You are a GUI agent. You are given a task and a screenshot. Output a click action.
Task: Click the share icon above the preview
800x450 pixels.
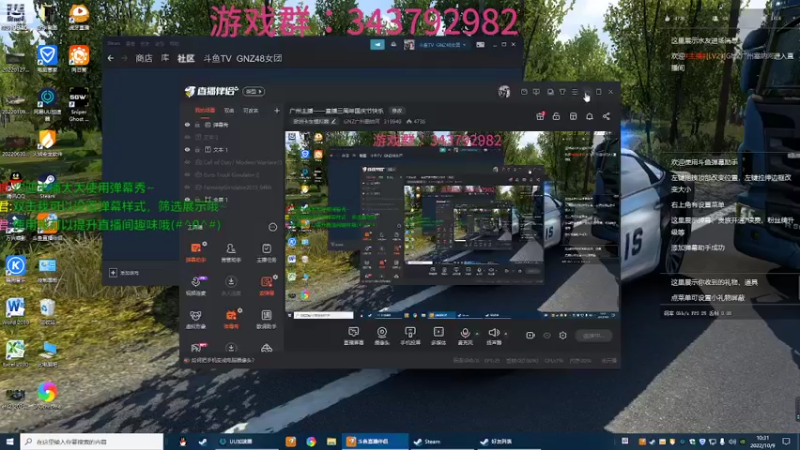pyautogui.click(x=606, y=116)
